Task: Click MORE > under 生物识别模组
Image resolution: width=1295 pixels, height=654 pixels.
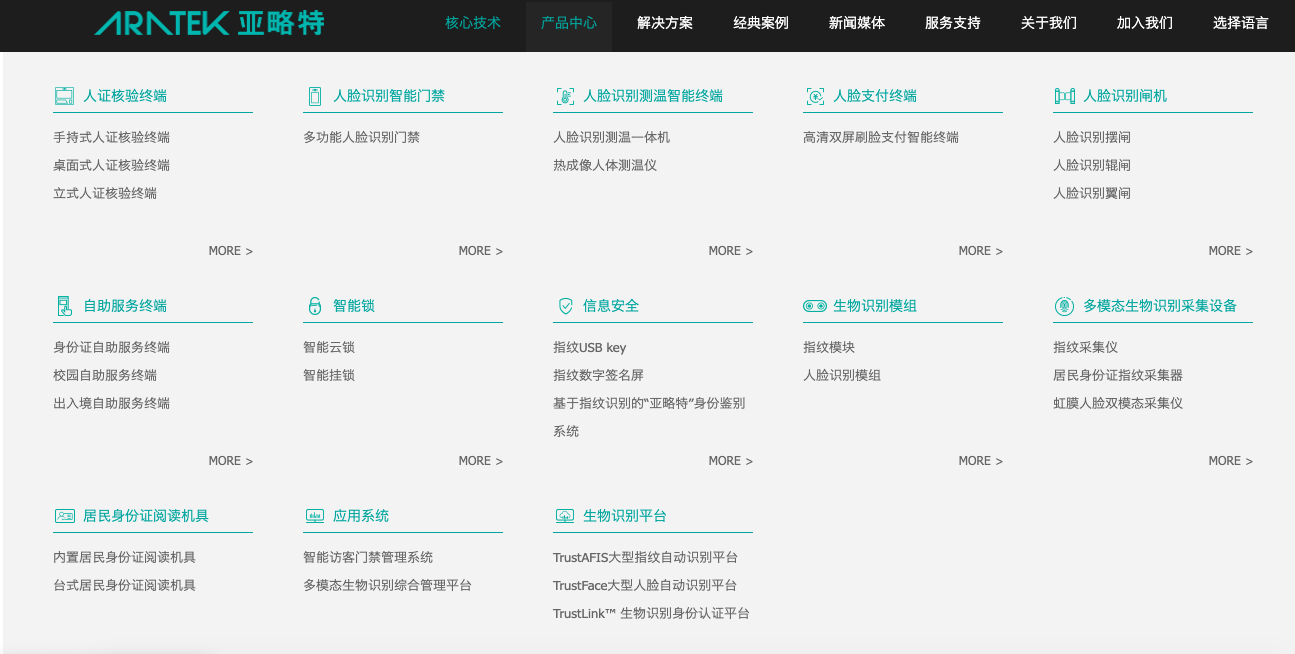Action: click(x=980, y=461)
